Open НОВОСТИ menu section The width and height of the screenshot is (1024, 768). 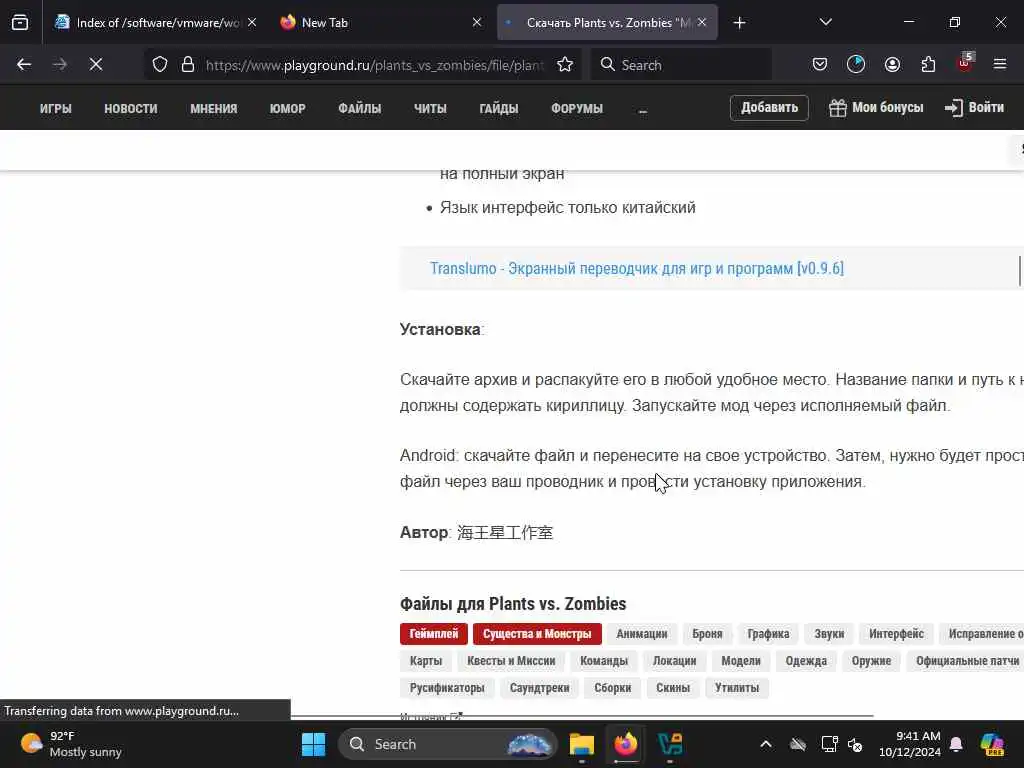tap(131, 108)
